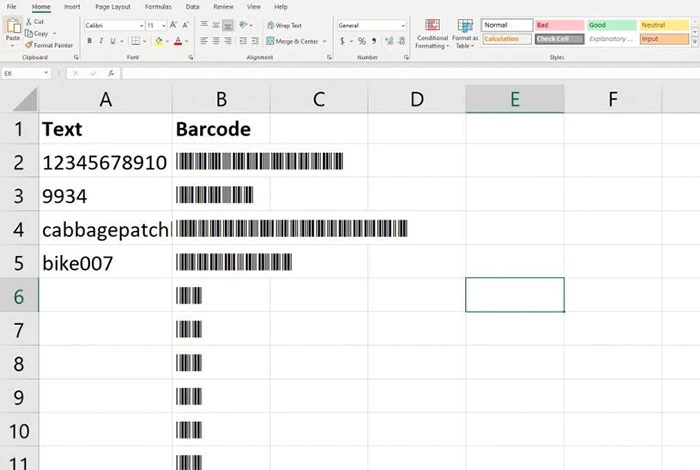The width and height of the screenshot is (700, 470).
Task: Toggle Wrap Text
Action: click(x=284, y=25)
